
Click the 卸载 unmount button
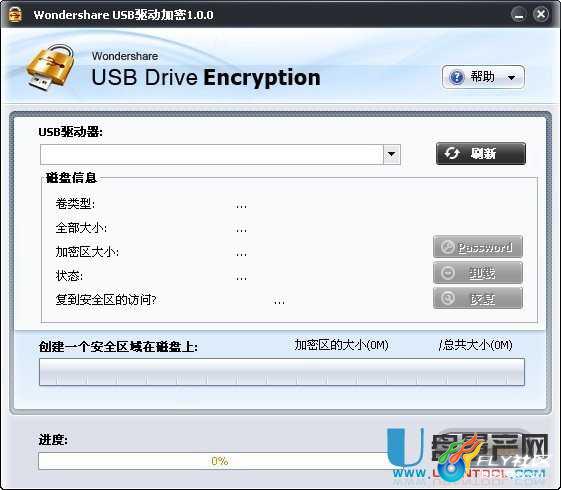[x=478, y=273]
